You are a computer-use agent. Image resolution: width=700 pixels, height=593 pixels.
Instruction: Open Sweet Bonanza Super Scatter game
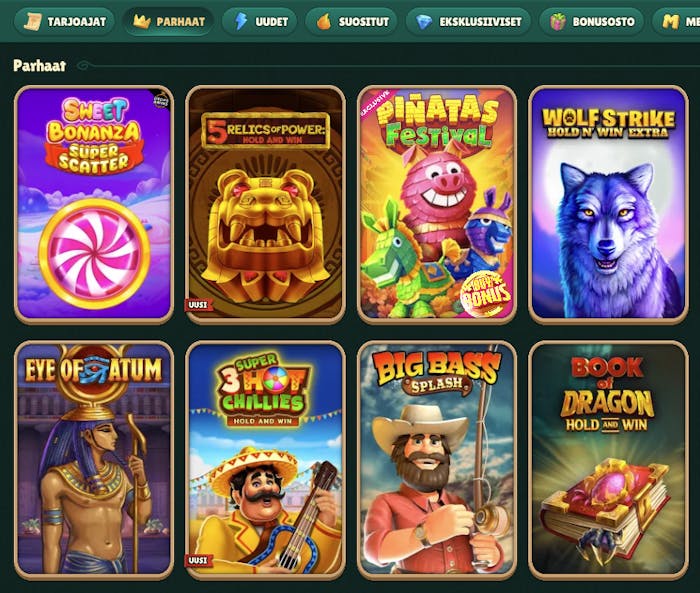[94, 204]
